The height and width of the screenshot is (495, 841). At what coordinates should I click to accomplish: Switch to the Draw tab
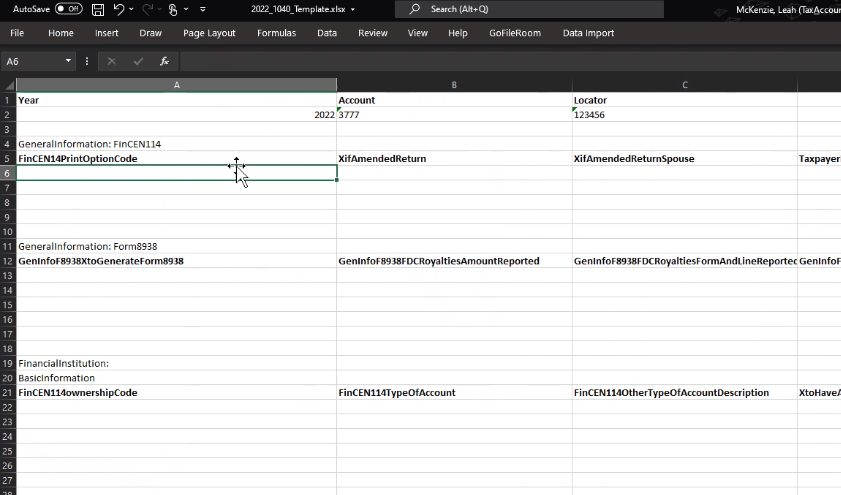150,33
